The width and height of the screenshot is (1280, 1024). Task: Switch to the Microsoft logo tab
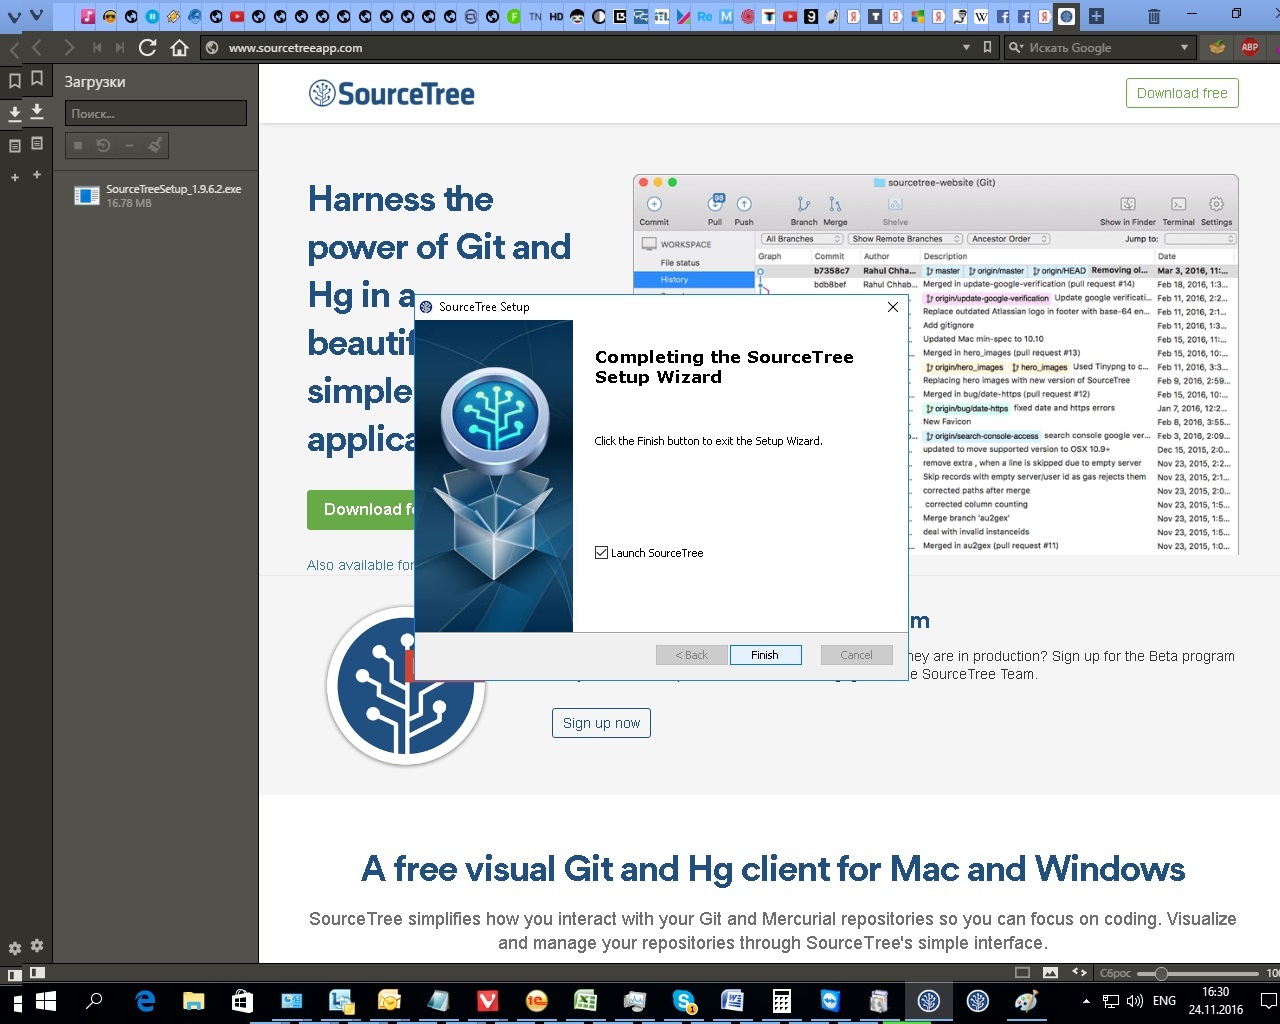tap(917, 16)
